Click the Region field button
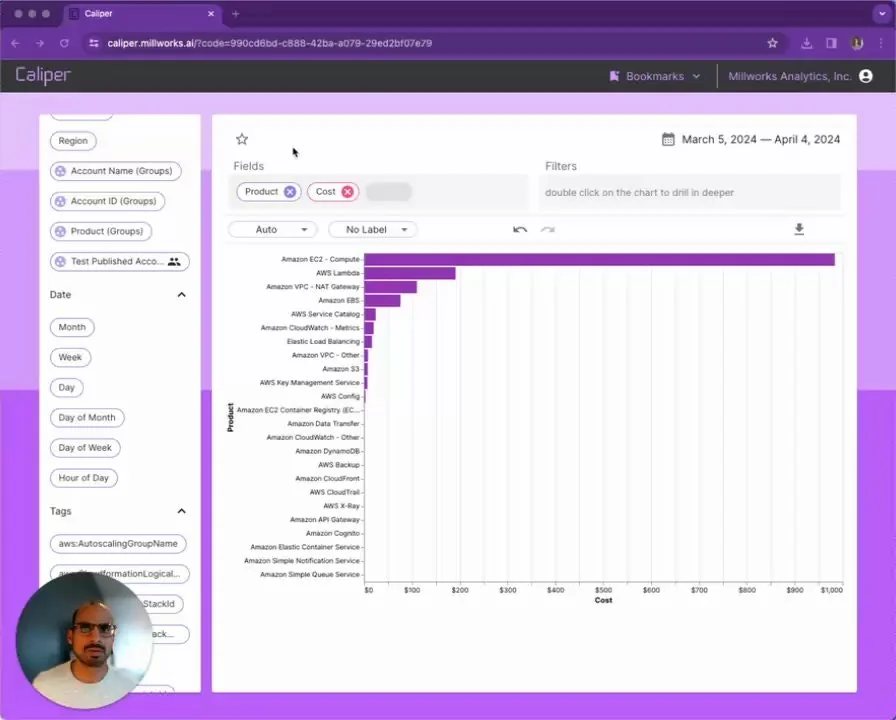Screen dimensions: 896x720 pos(72,140)
